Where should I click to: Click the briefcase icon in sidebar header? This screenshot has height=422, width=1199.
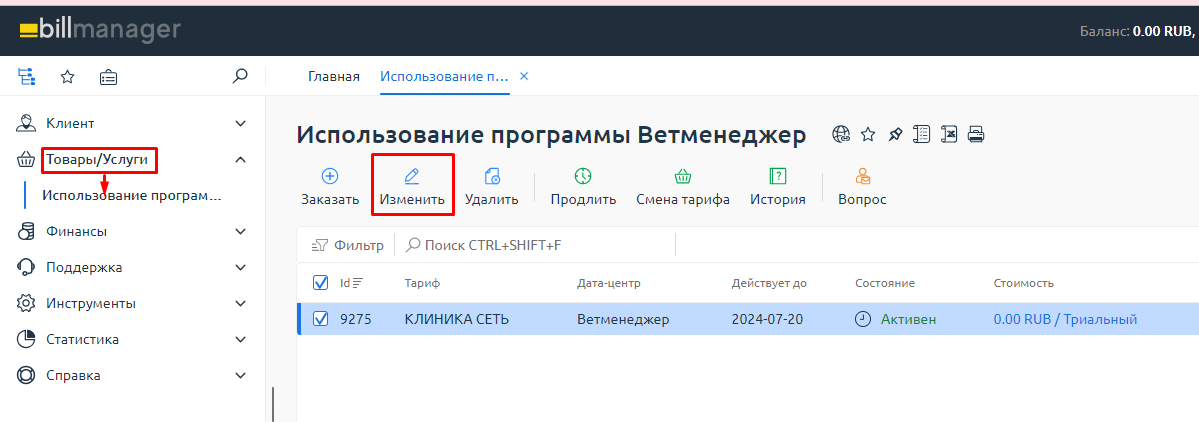click(x=109, y=76)
